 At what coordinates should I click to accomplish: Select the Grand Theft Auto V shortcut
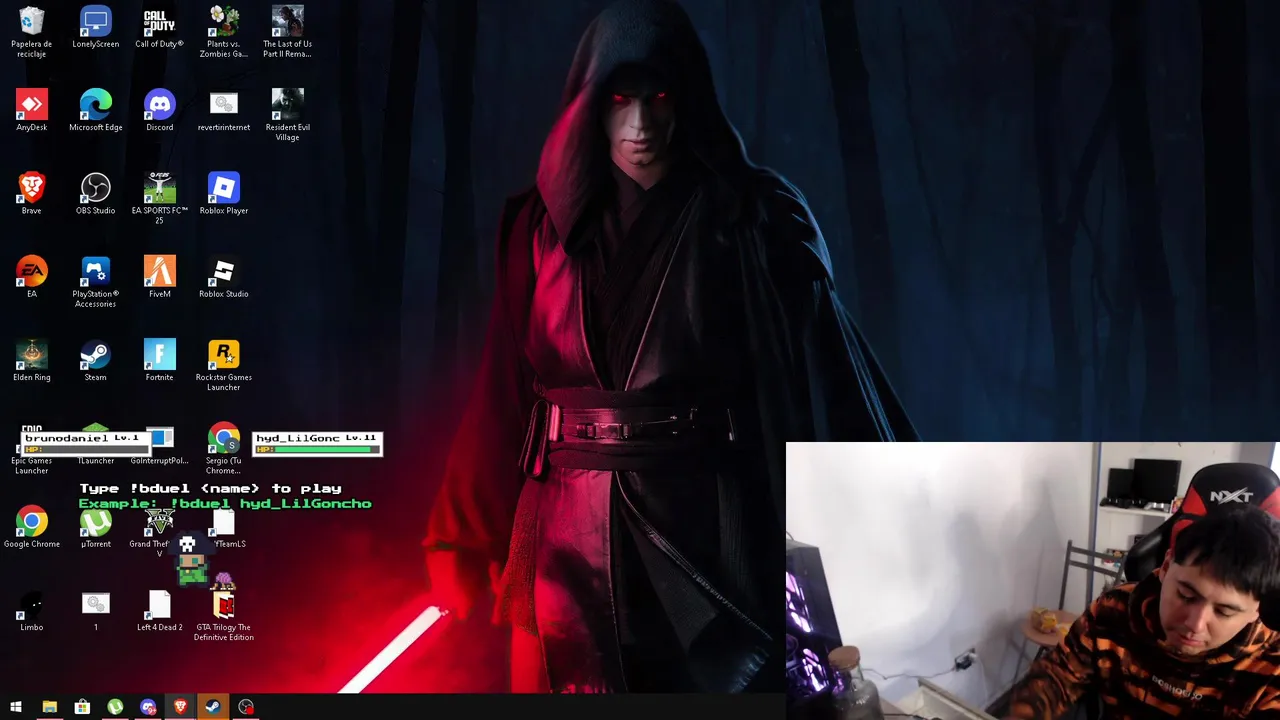tap(159, 531)
